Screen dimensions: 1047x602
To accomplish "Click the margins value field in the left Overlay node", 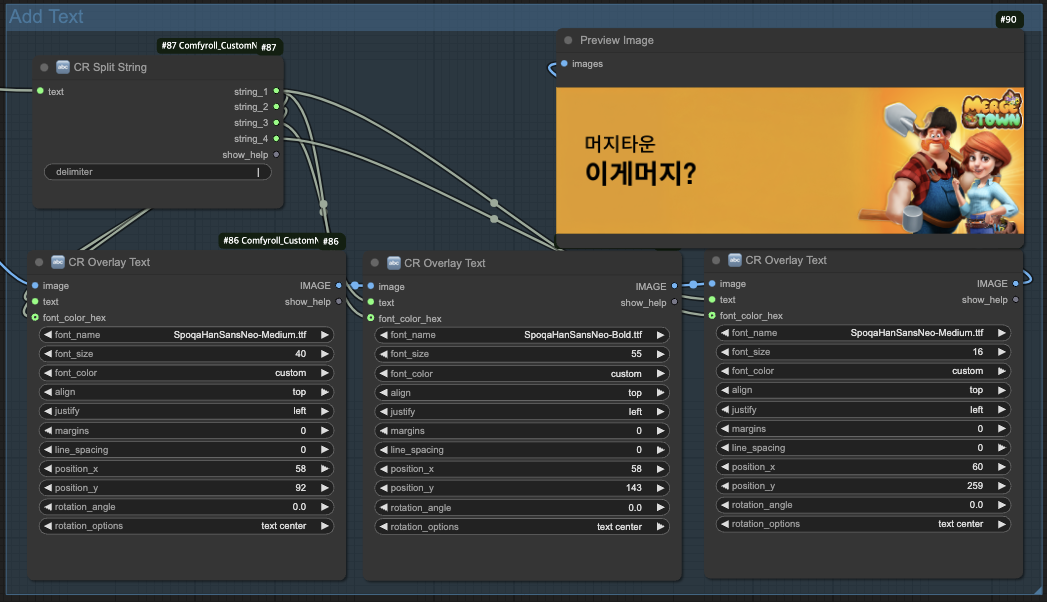I will (186, 430).
